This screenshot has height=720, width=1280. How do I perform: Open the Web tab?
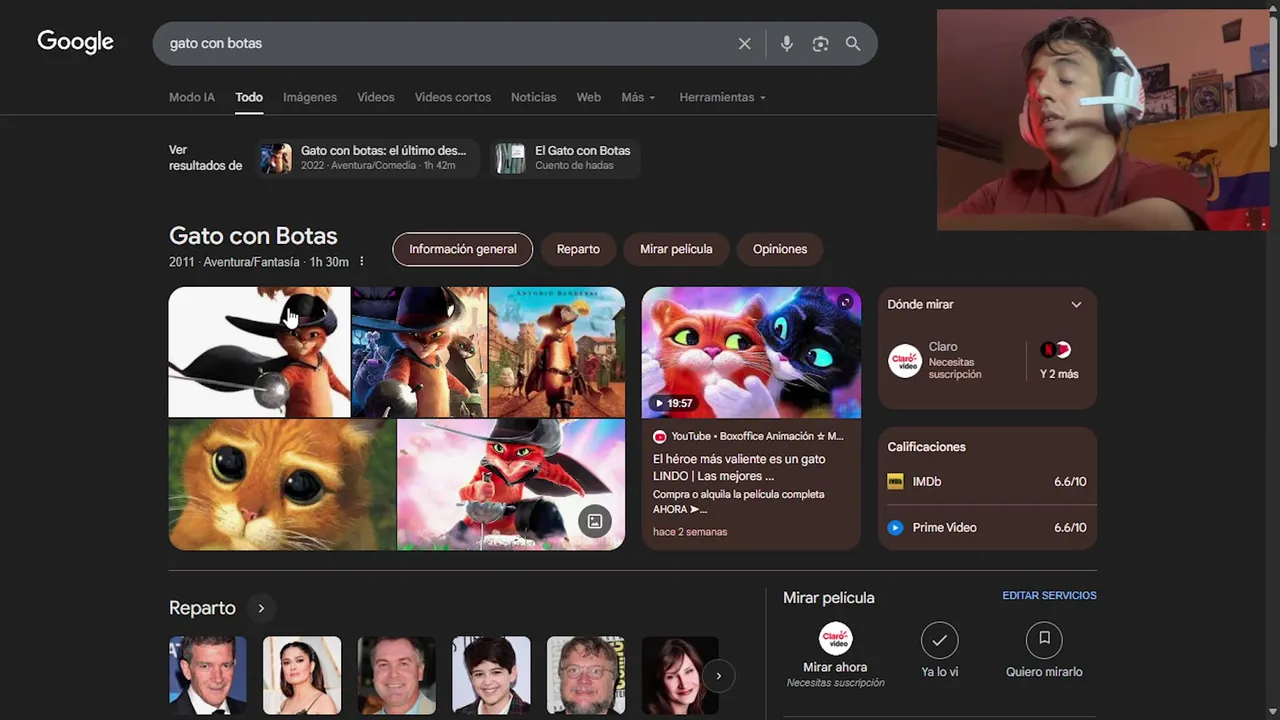click(x=588, y=97)
